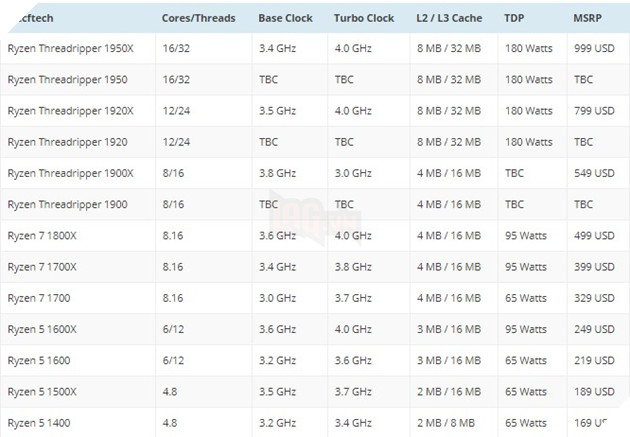Click 3.0 GHz base clock of Ryzen 7 1700
Image resolution: width=630 pixels, height=437 pixels.
277,298
